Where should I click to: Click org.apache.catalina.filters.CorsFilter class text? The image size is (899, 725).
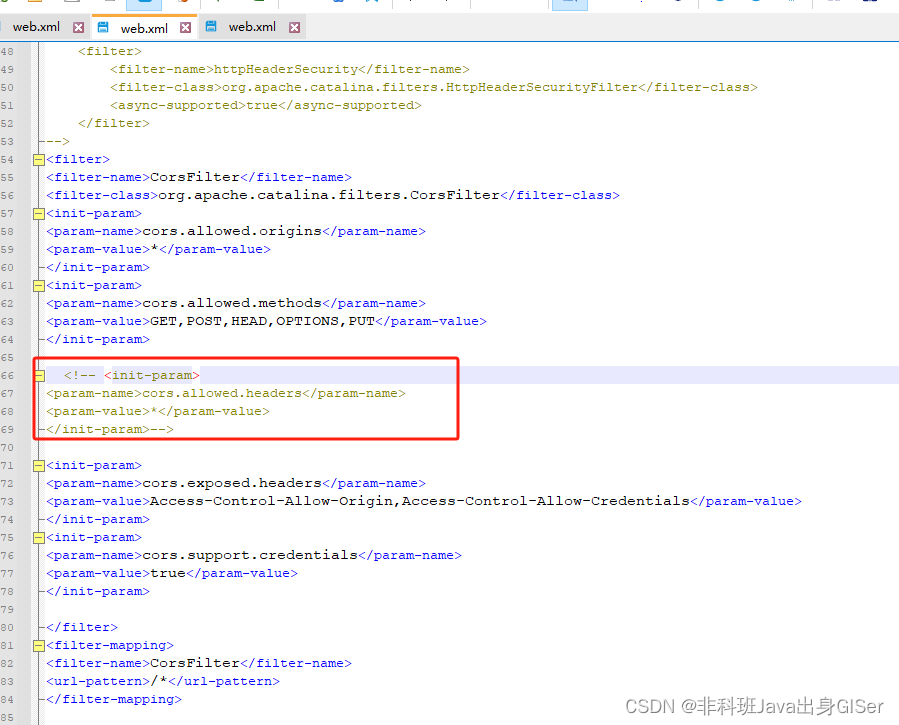pos(329,195)
